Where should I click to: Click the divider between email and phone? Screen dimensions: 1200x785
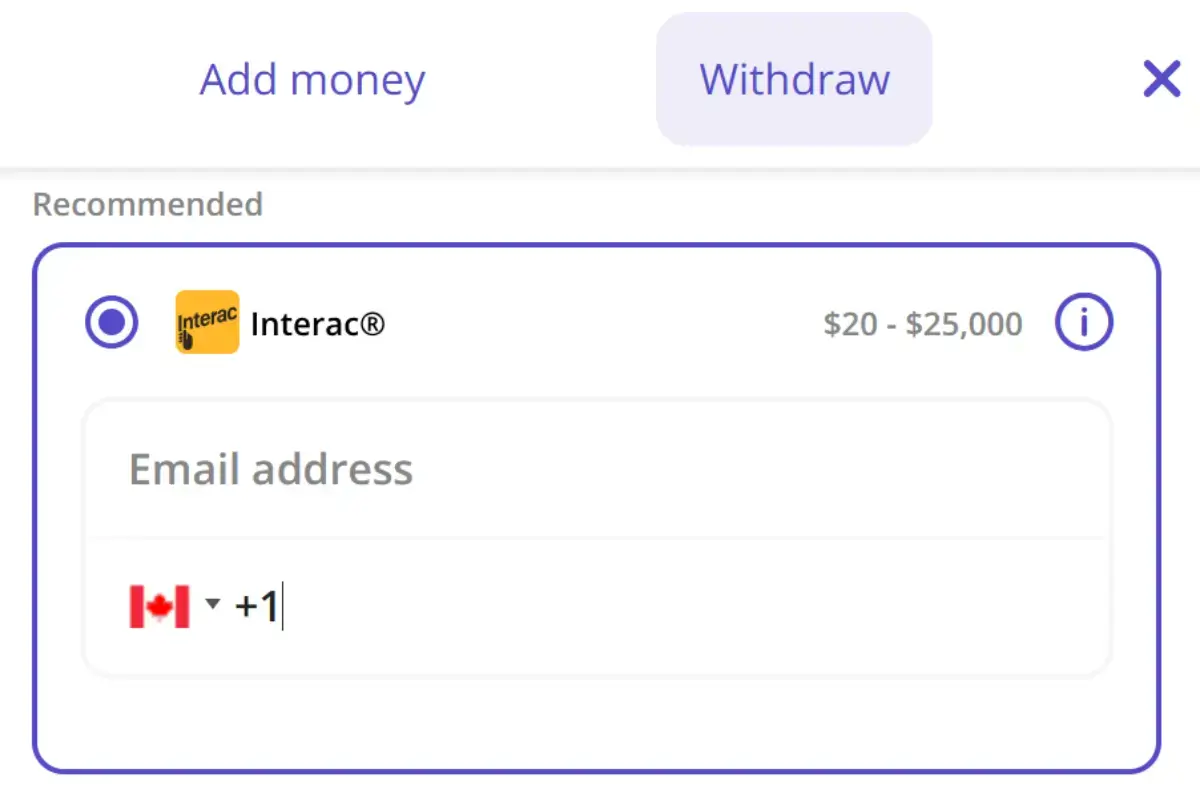[596, 537]
